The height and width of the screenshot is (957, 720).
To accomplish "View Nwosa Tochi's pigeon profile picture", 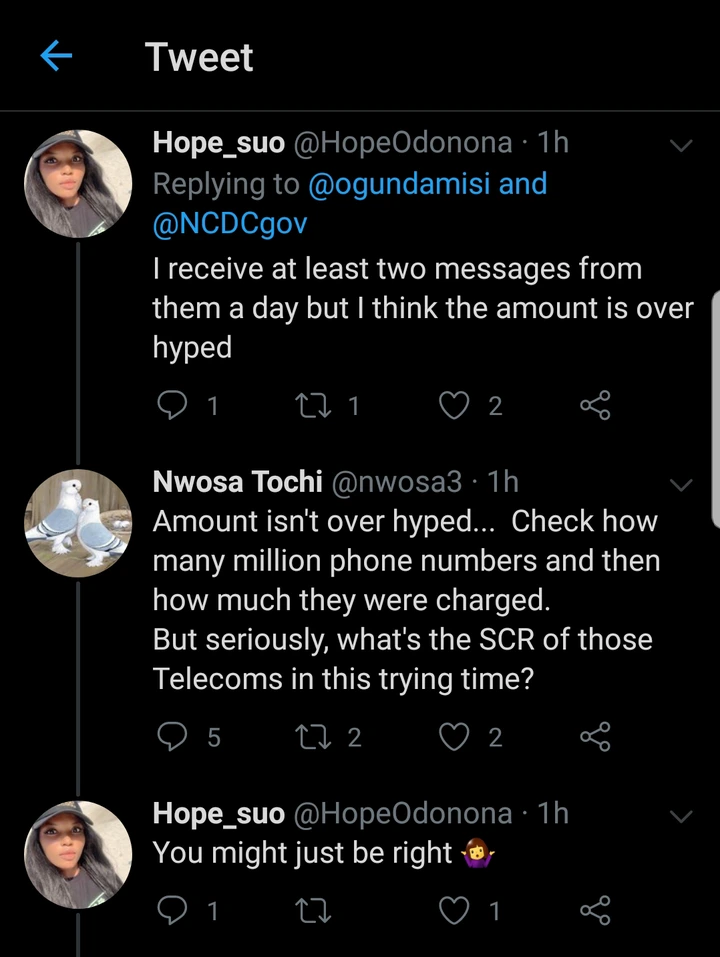I will click(78, 519).
